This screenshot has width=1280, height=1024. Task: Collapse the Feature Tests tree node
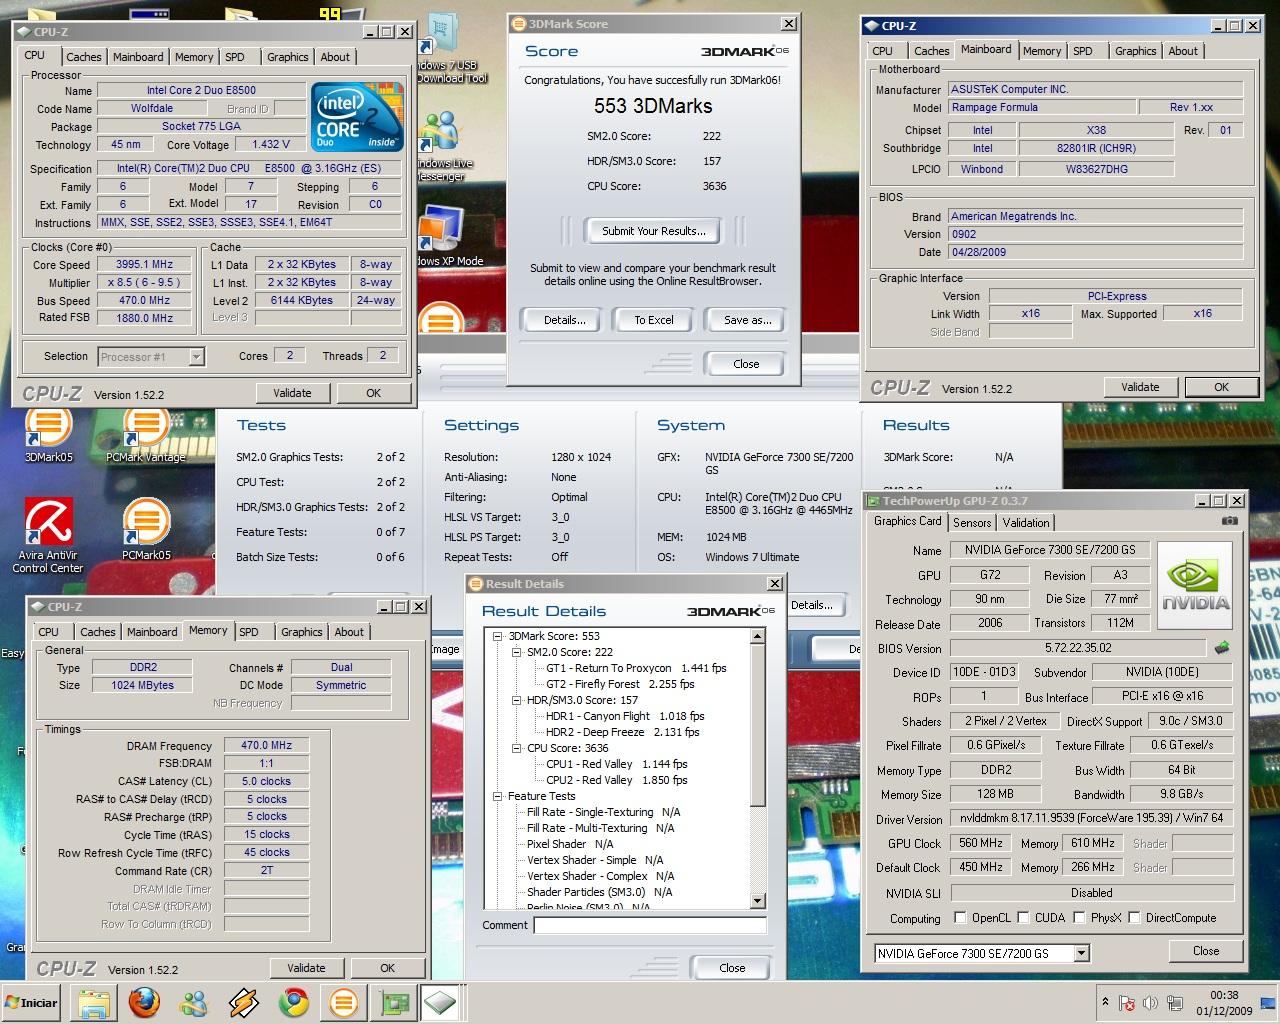tap(496, 796)
